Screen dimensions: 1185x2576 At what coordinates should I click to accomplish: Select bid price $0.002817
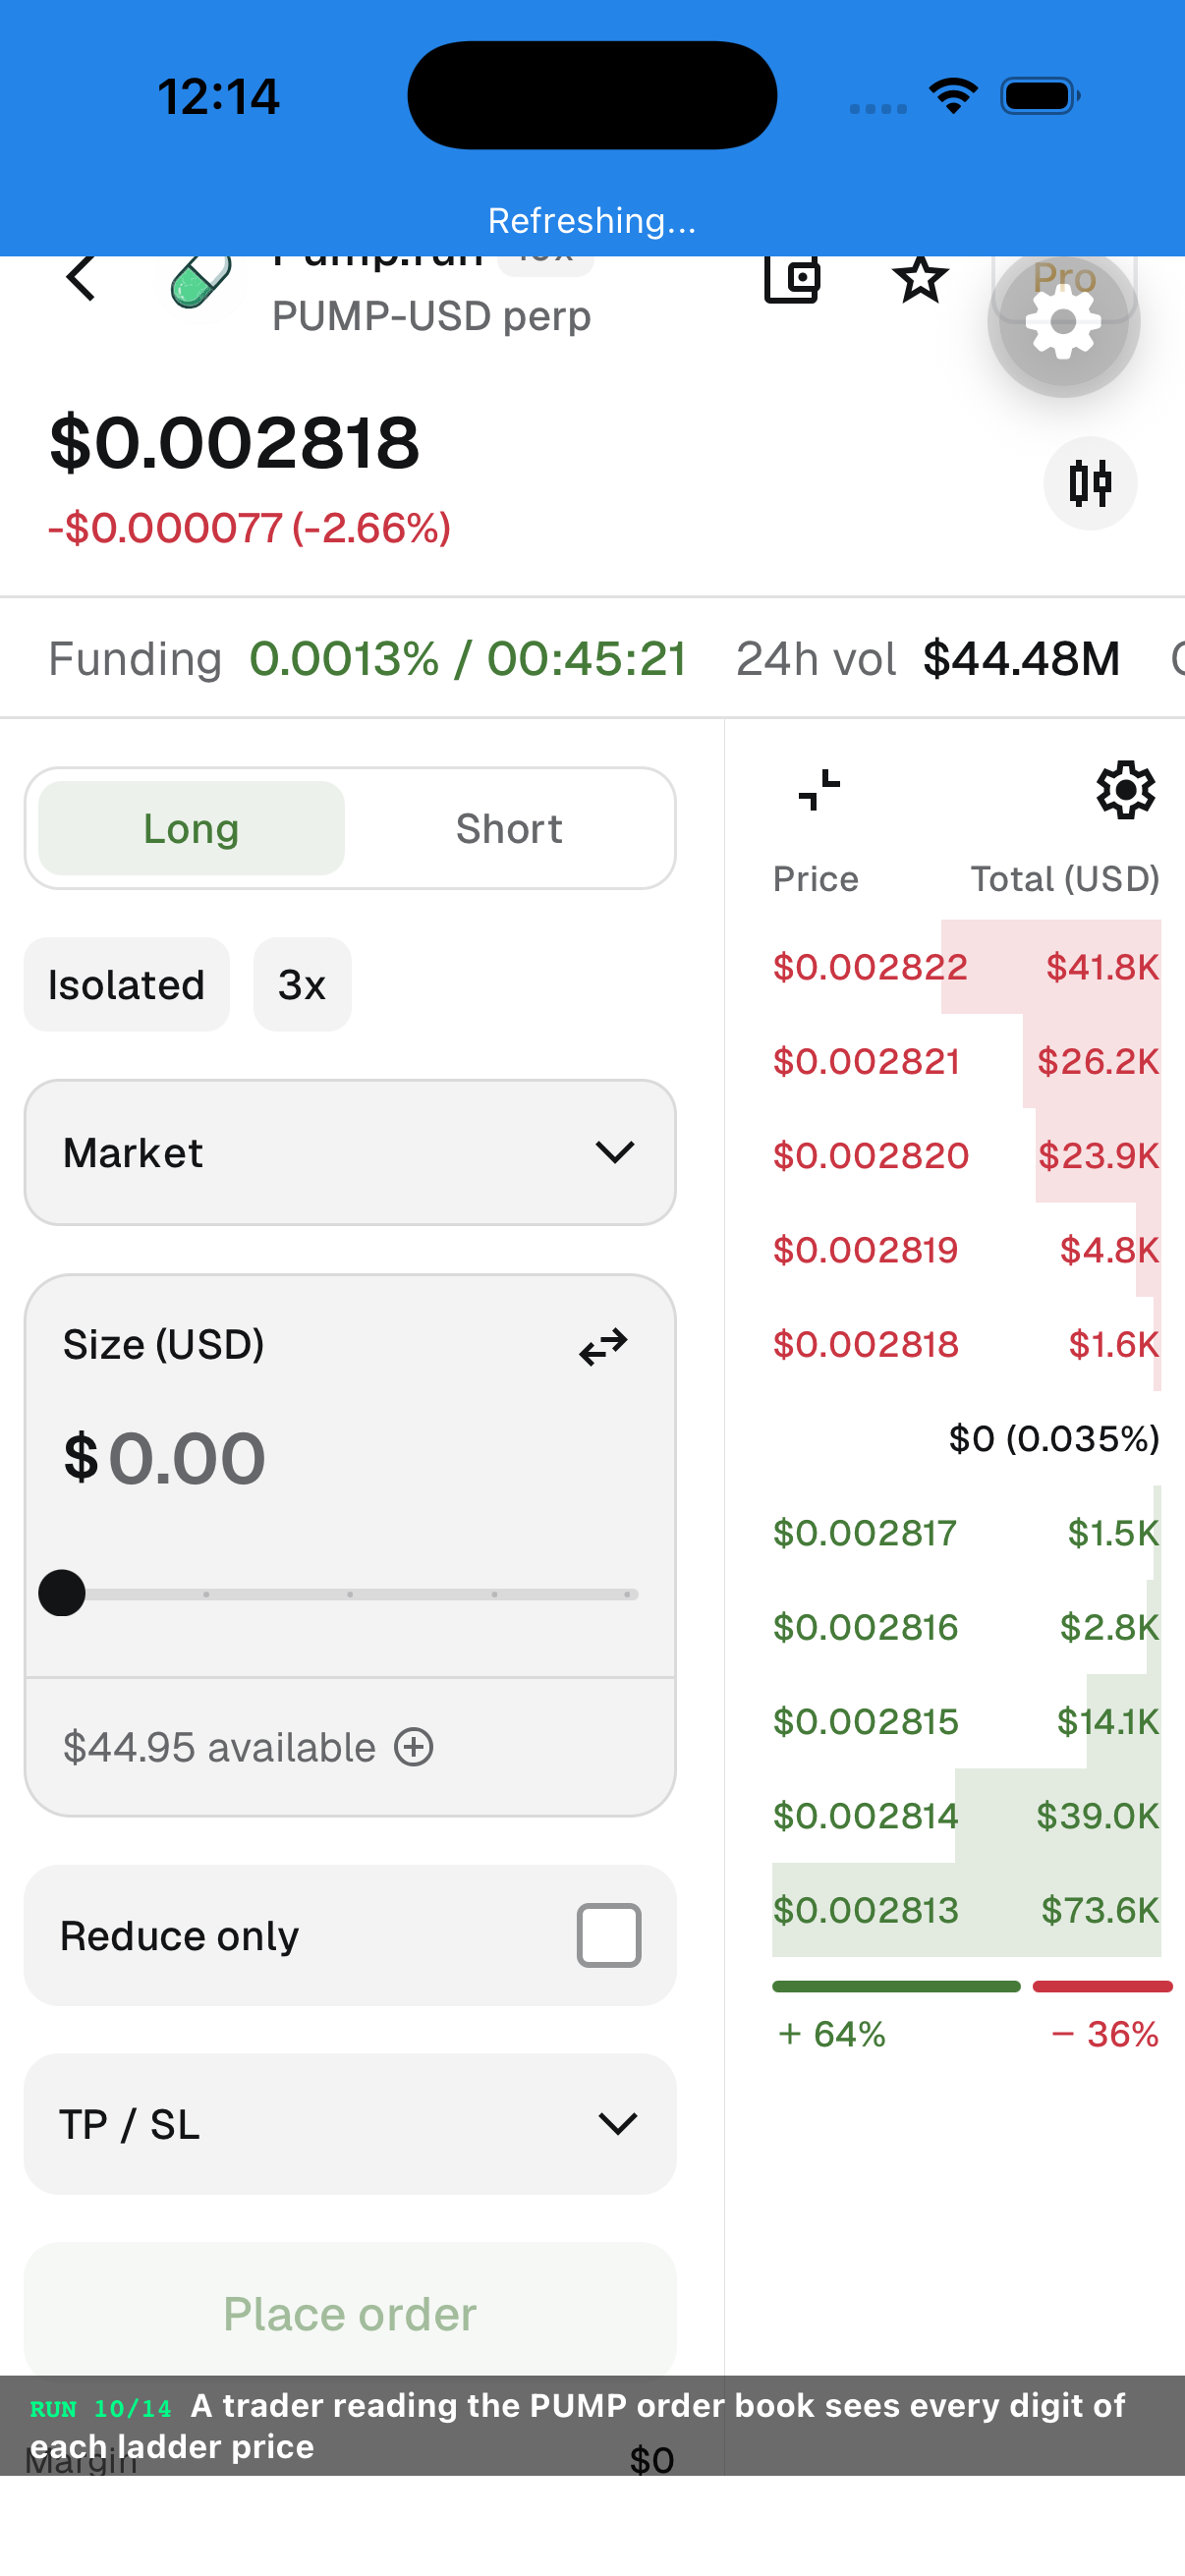pyautogui.click(x=864, y=1532)
